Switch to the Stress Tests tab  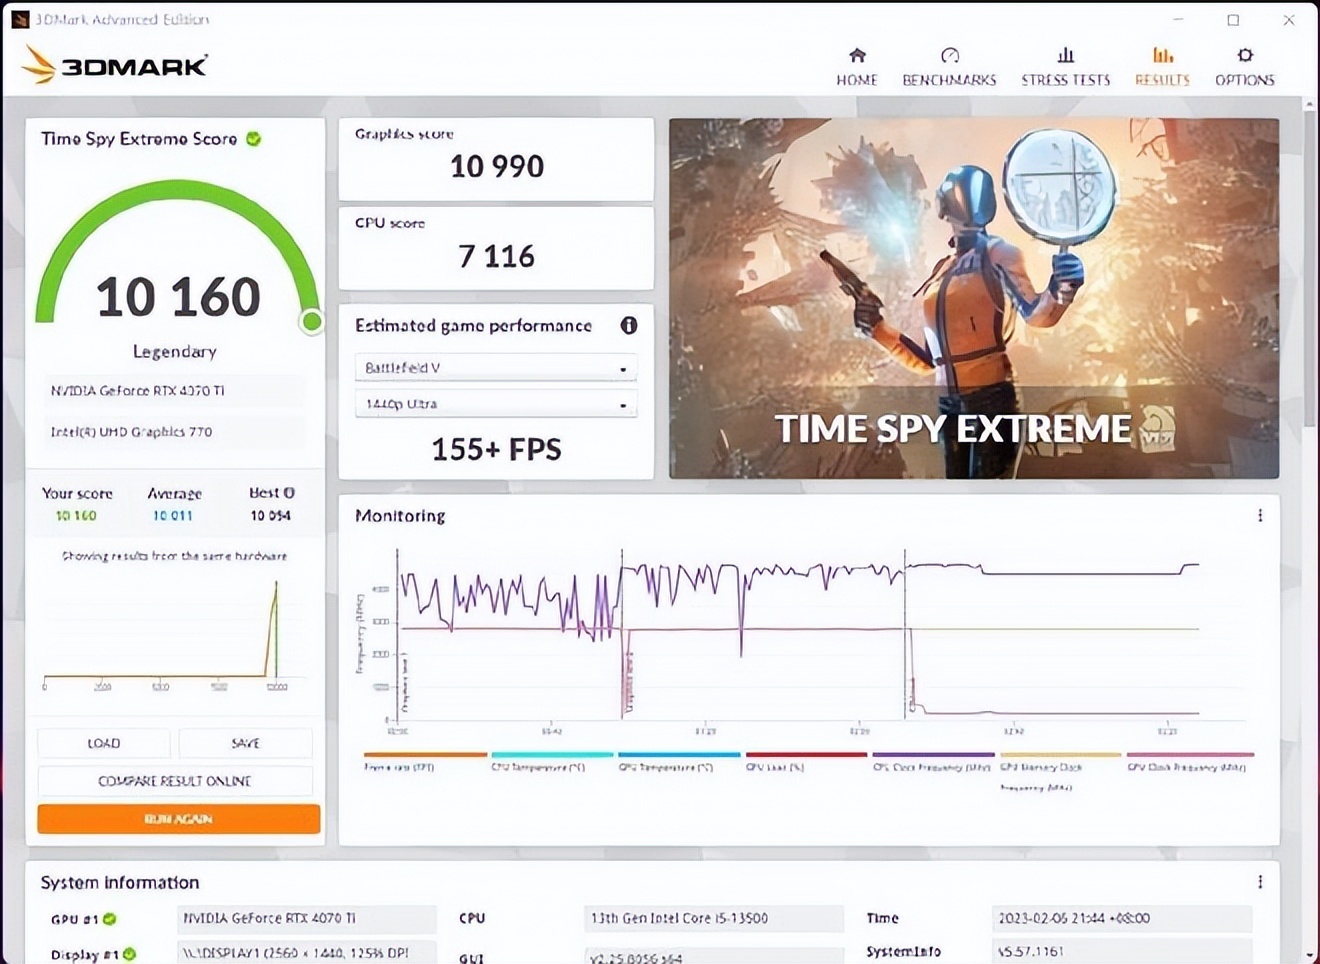click(x=1065, y=67)
